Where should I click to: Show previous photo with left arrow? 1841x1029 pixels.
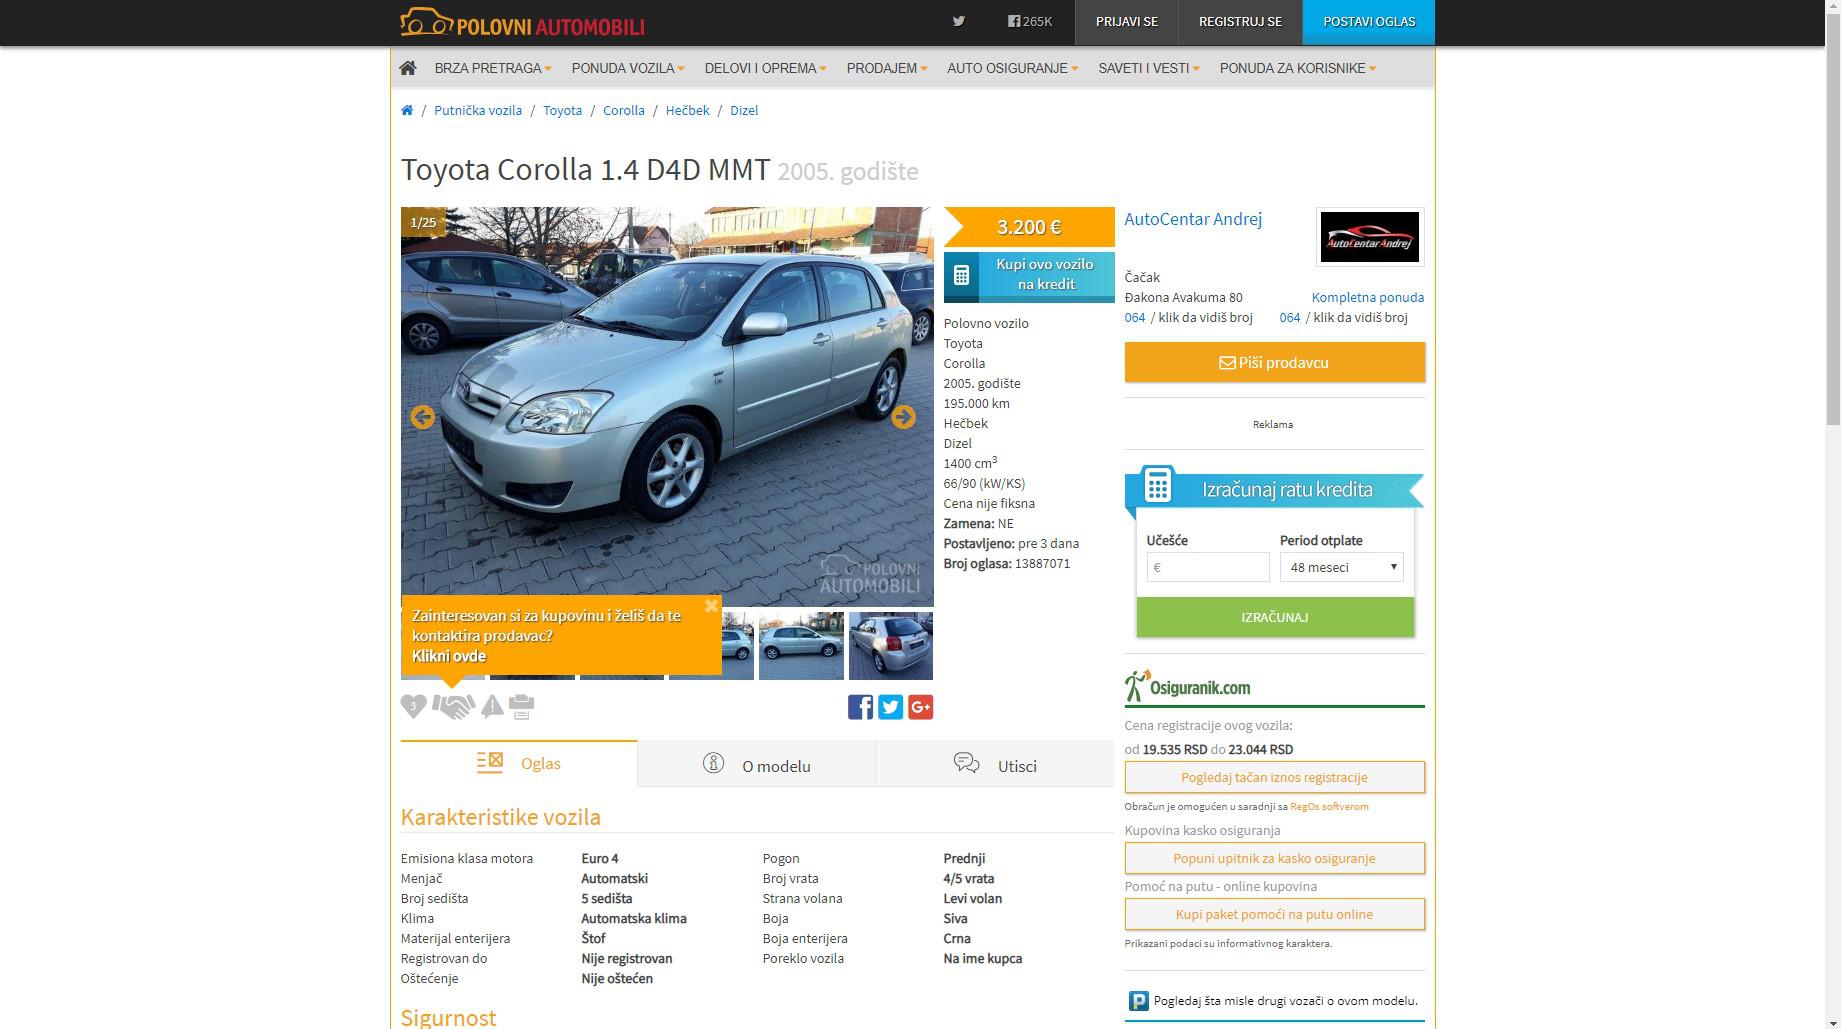click(x=423, y=417)
